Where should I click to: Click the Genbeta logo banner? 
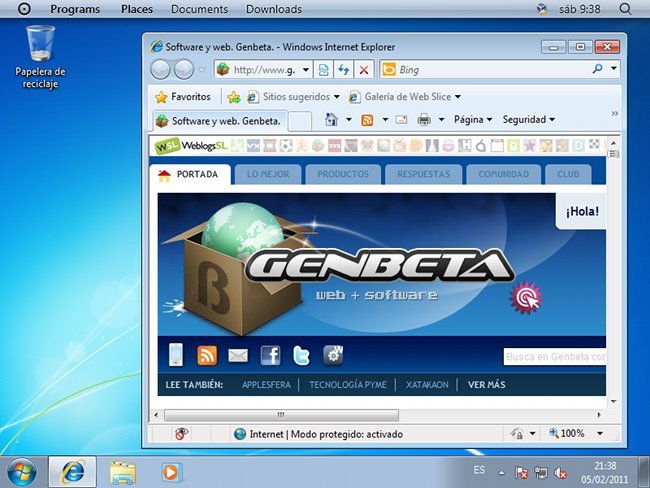(381, 265)
